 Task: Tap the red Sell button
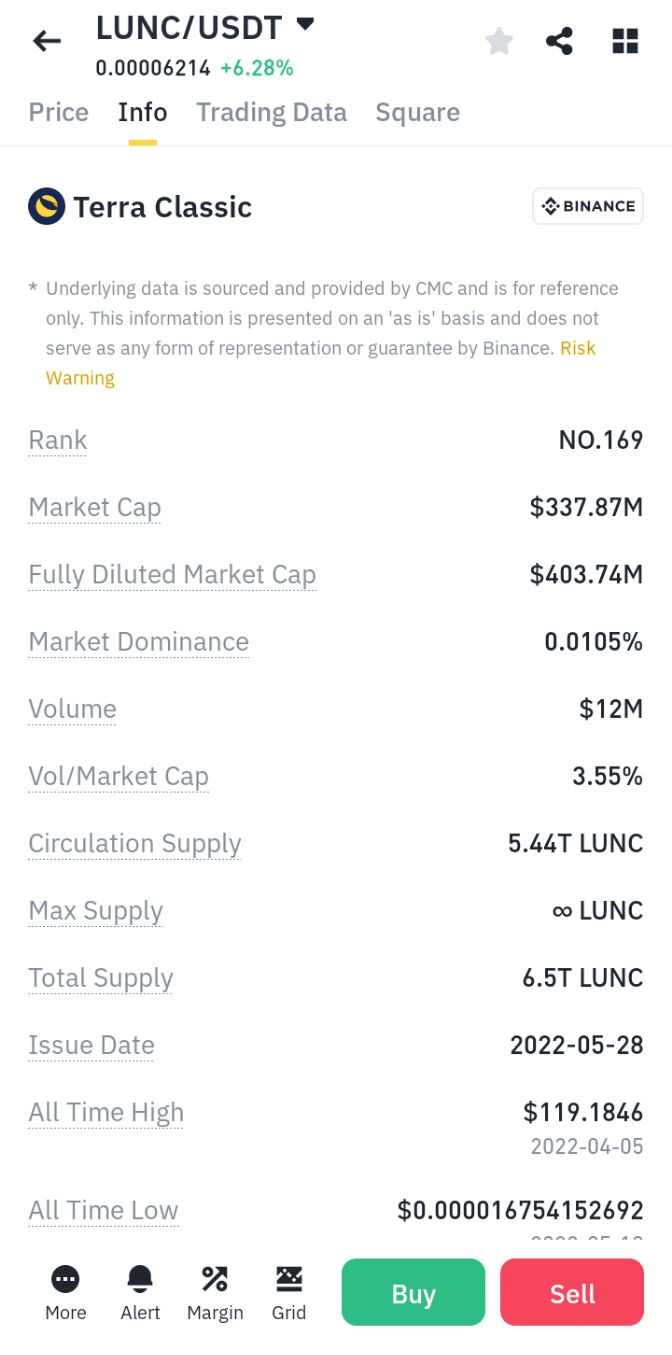572,1293
